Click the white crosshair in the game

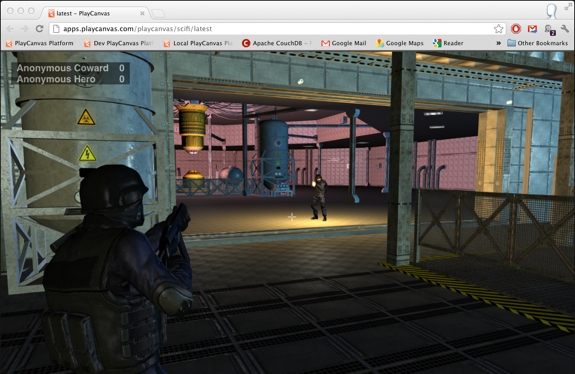coord(292,217)
